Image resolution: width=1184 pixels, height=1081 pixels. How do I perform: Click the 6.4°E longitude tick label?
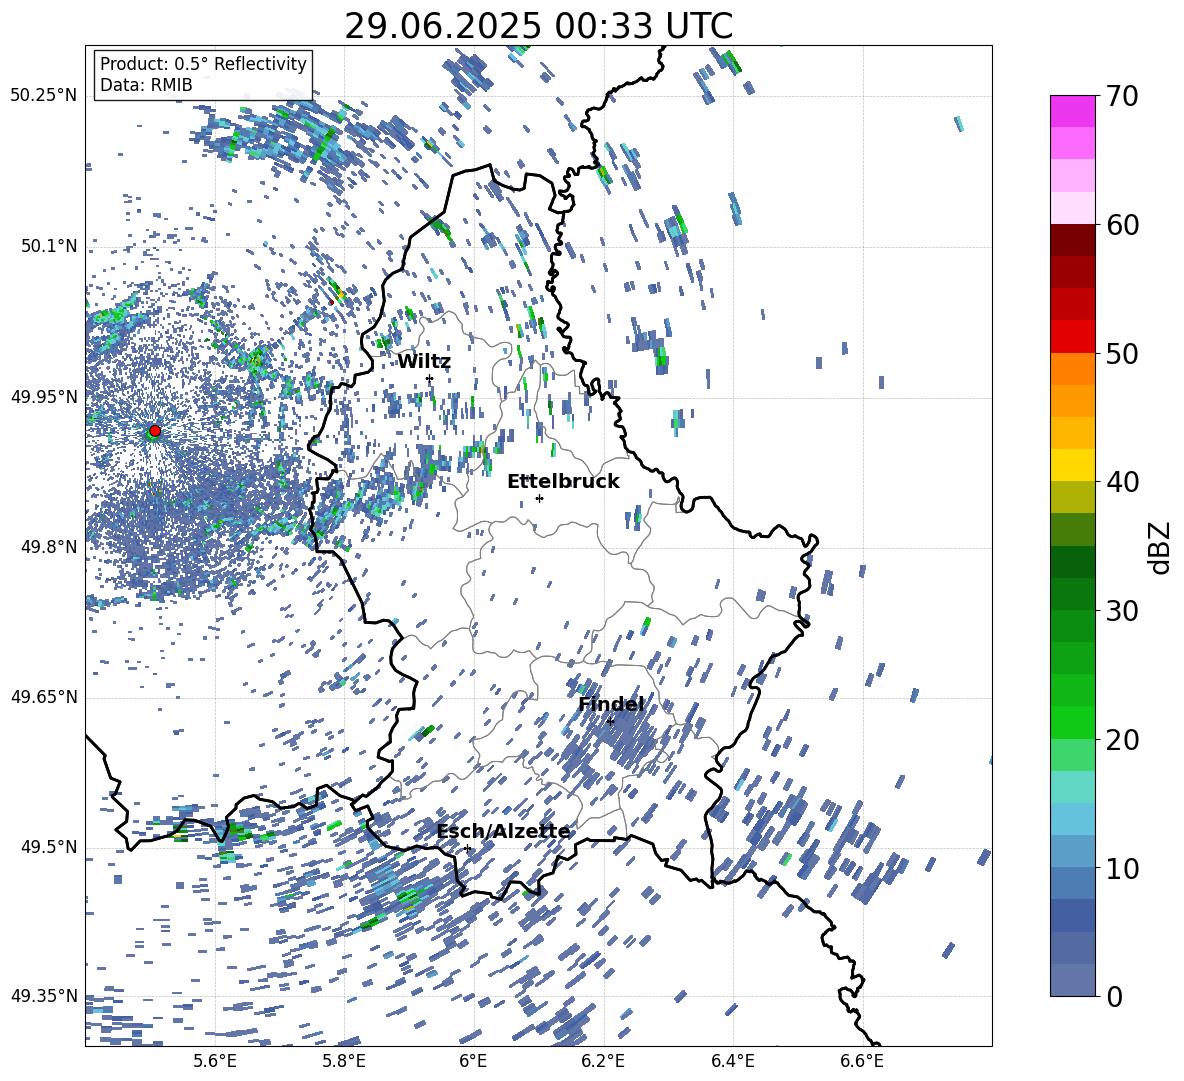tap(732, 1061)
